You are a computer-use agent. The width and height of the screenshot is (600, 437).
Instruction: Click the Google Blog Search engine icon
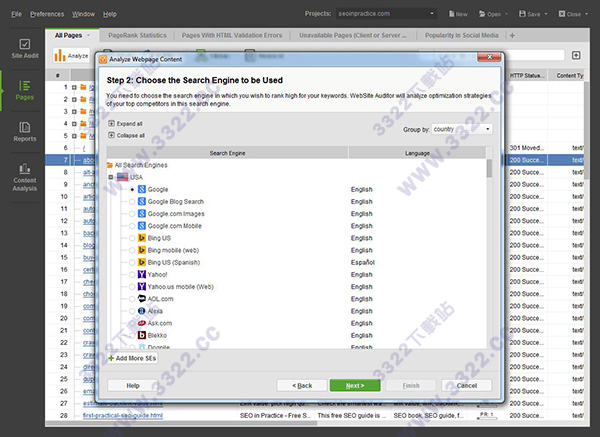tap(142, 201)
